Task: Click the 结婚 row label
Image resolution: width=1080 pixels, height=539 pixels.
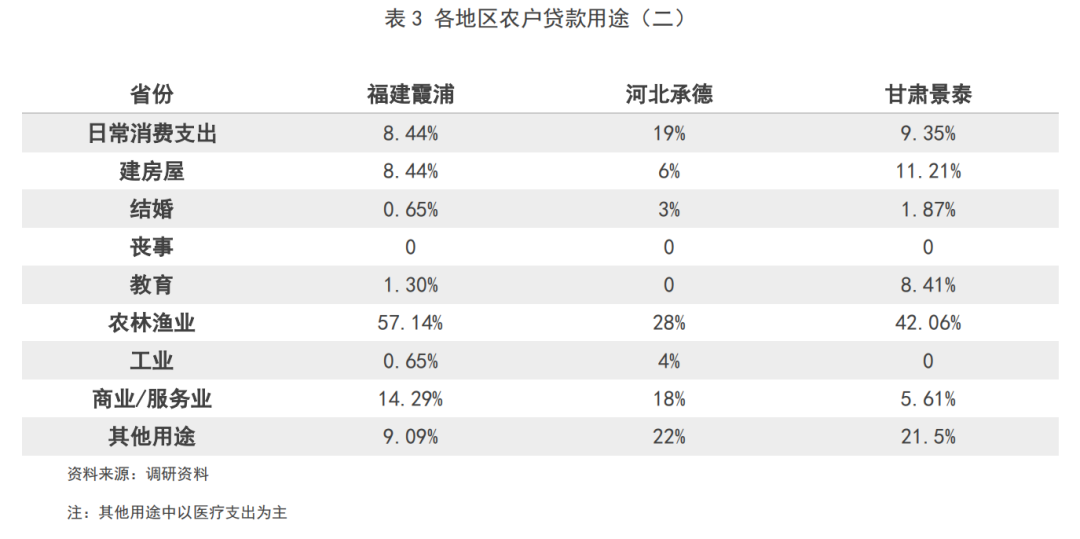Action: pyautogui.click(x=152, y=209)
